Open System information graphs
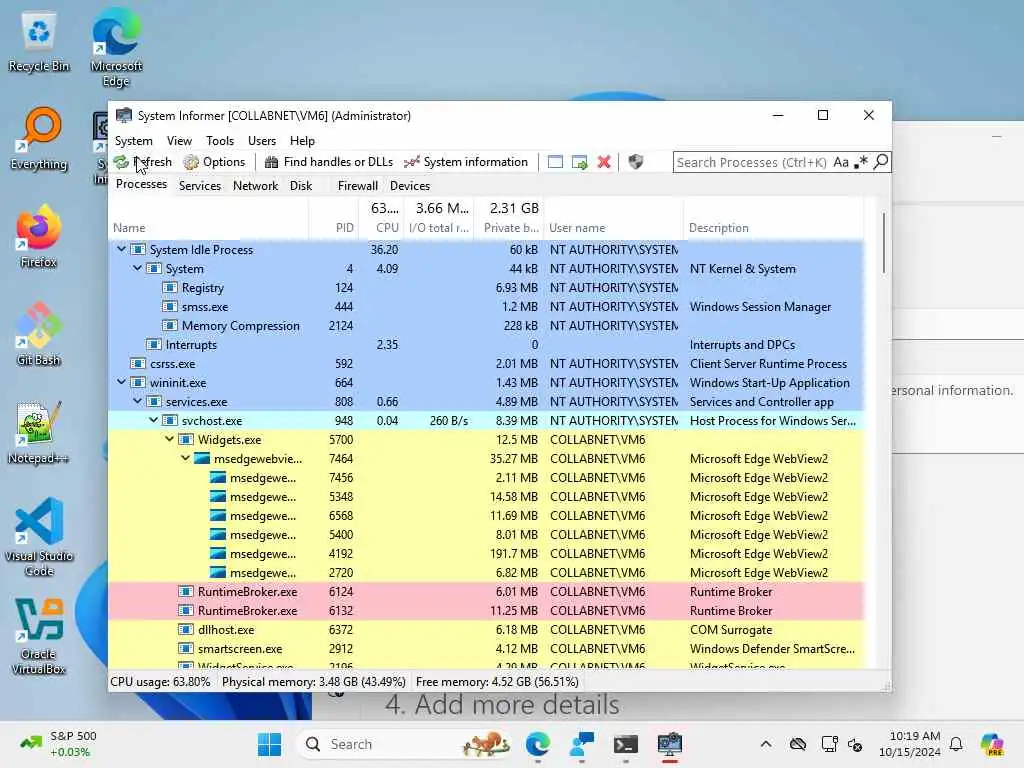Screen dimensions: 1024x768 click(466, 162)
